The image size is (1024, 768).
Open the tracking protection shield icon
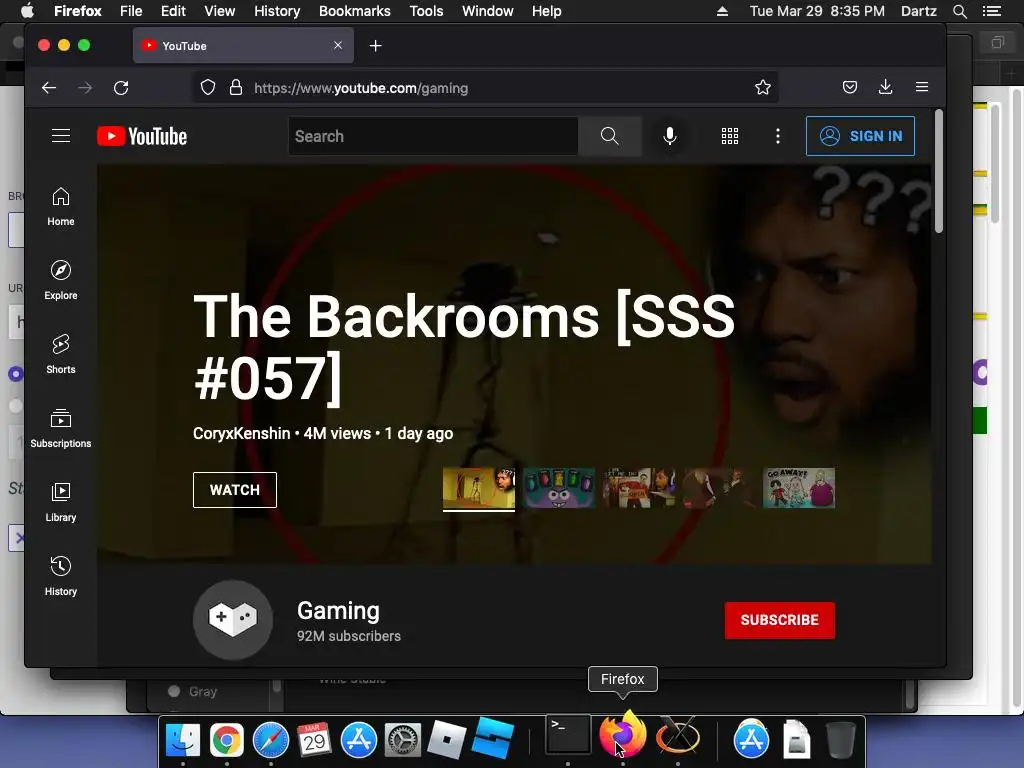tap(208, 88)
